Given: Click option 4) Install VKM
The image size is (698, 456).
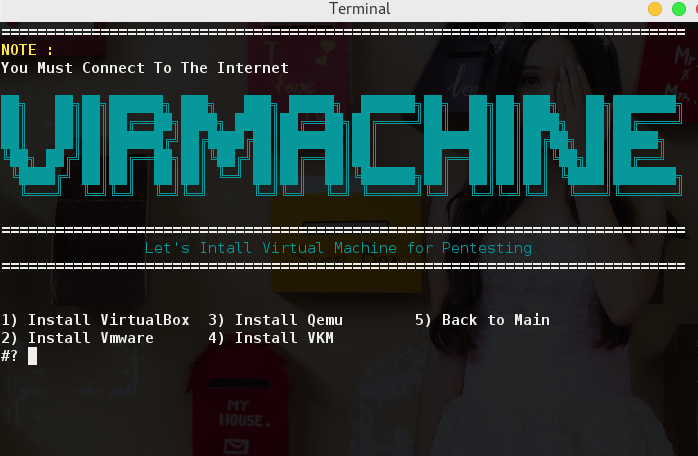Looking at the screenshot, I should pos(271,338).
